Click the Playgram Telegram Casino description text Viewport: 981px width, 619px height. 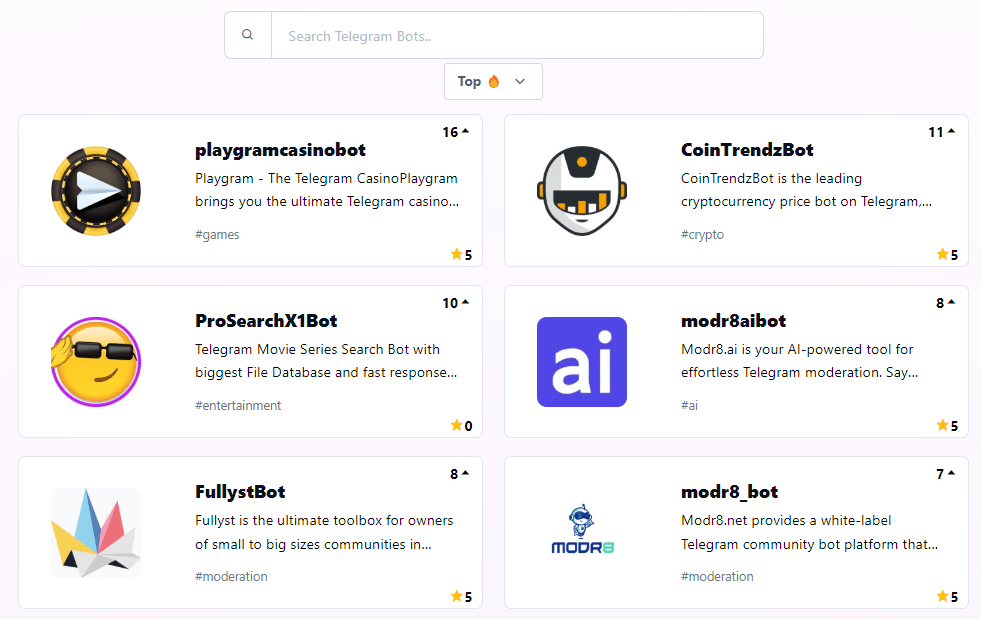327,190
